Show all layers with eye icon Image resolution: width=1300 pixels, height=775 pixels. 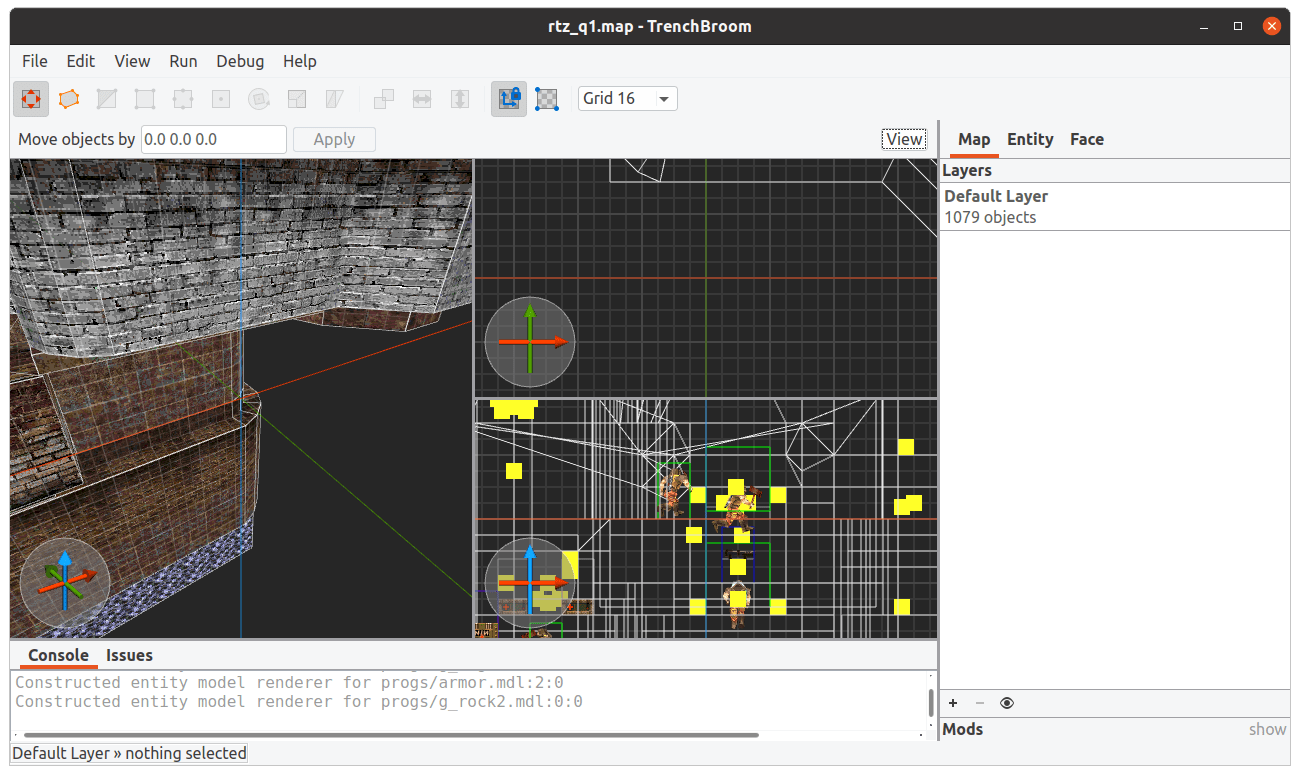pyautogui.click(x=1007, y=703)
